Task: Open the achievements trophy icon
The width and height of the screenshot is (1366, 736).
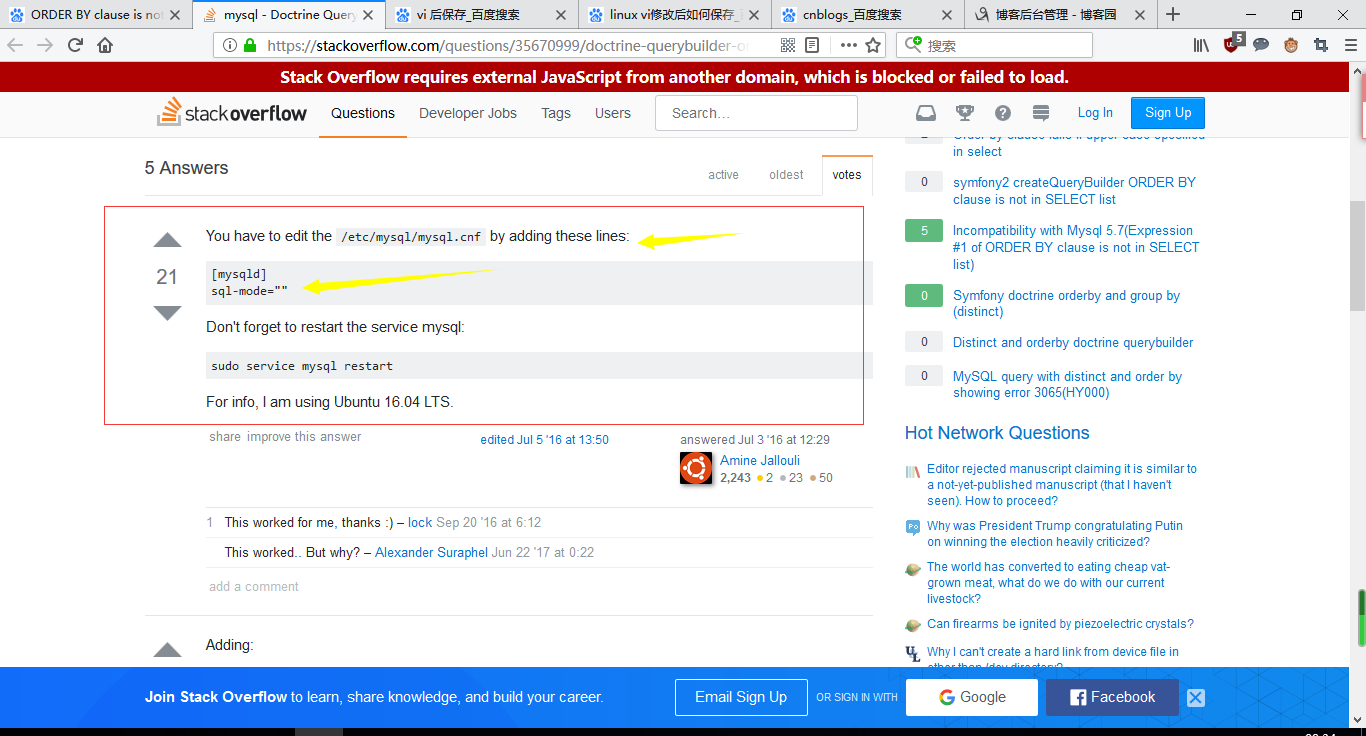Action: (965, 113)
